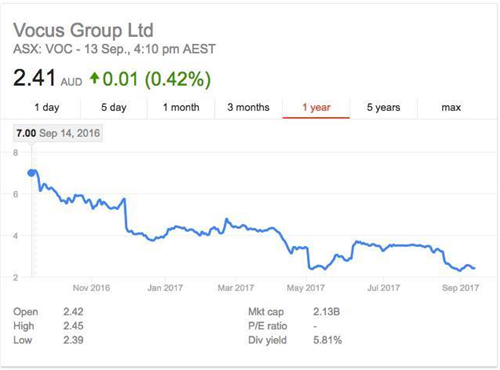This screenshot has height=370, width=500.
Task: Open the 1 month range tab
Action: (x=181, y=108)
